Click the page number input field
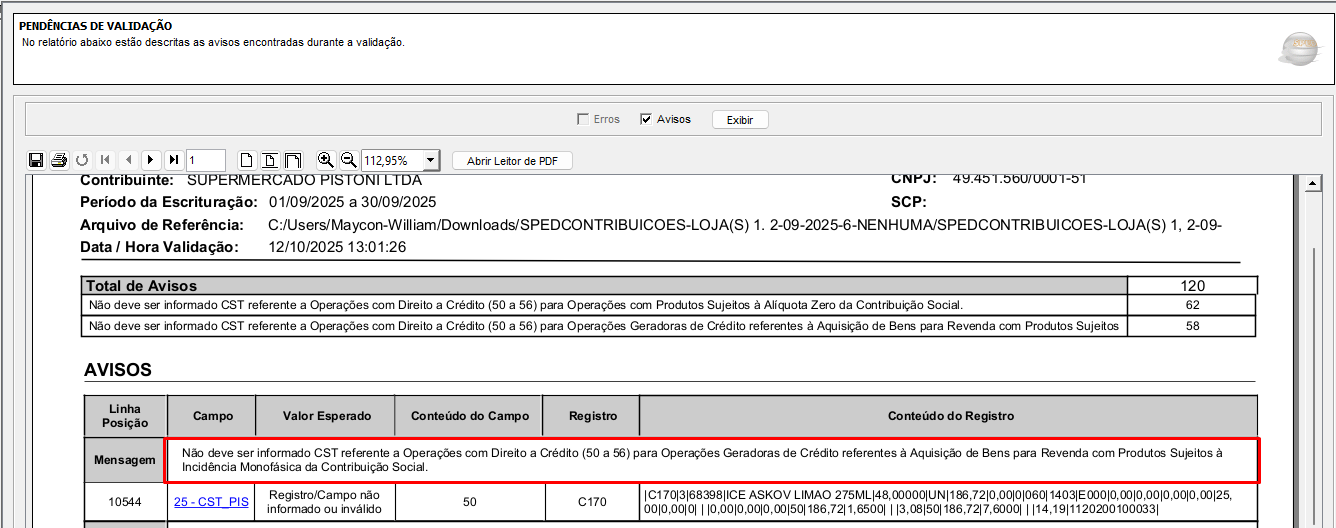The height and width of the screenshot is (528, 1336). click(205, 160)
